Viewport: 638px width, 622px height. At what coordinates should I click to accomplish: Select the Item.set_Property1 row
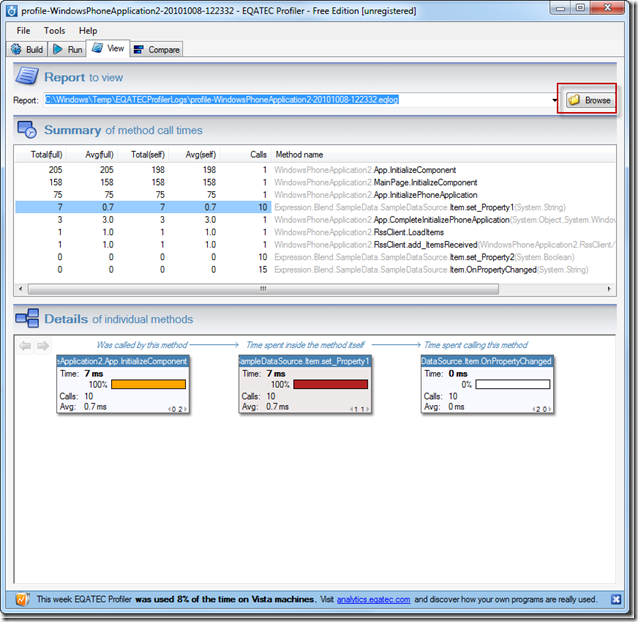(315, 207)
